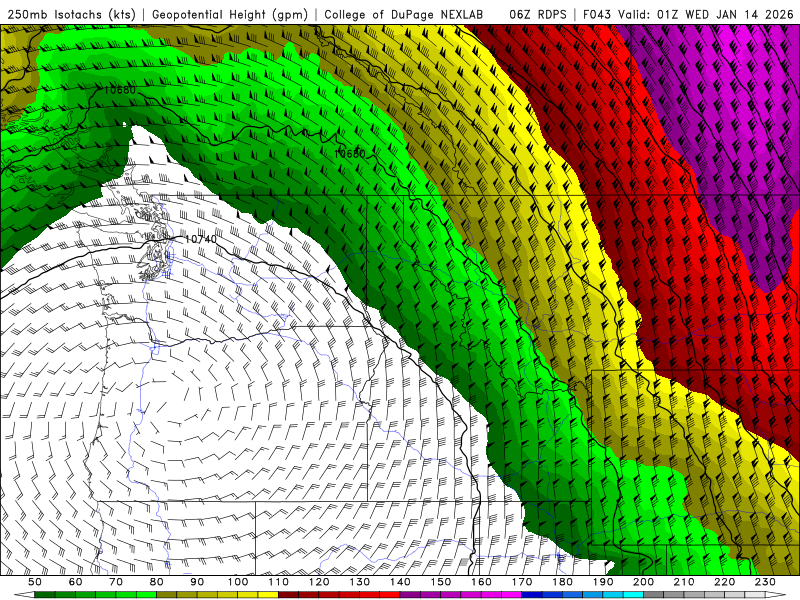Click the 180 knots scale label

coord(562,582)
